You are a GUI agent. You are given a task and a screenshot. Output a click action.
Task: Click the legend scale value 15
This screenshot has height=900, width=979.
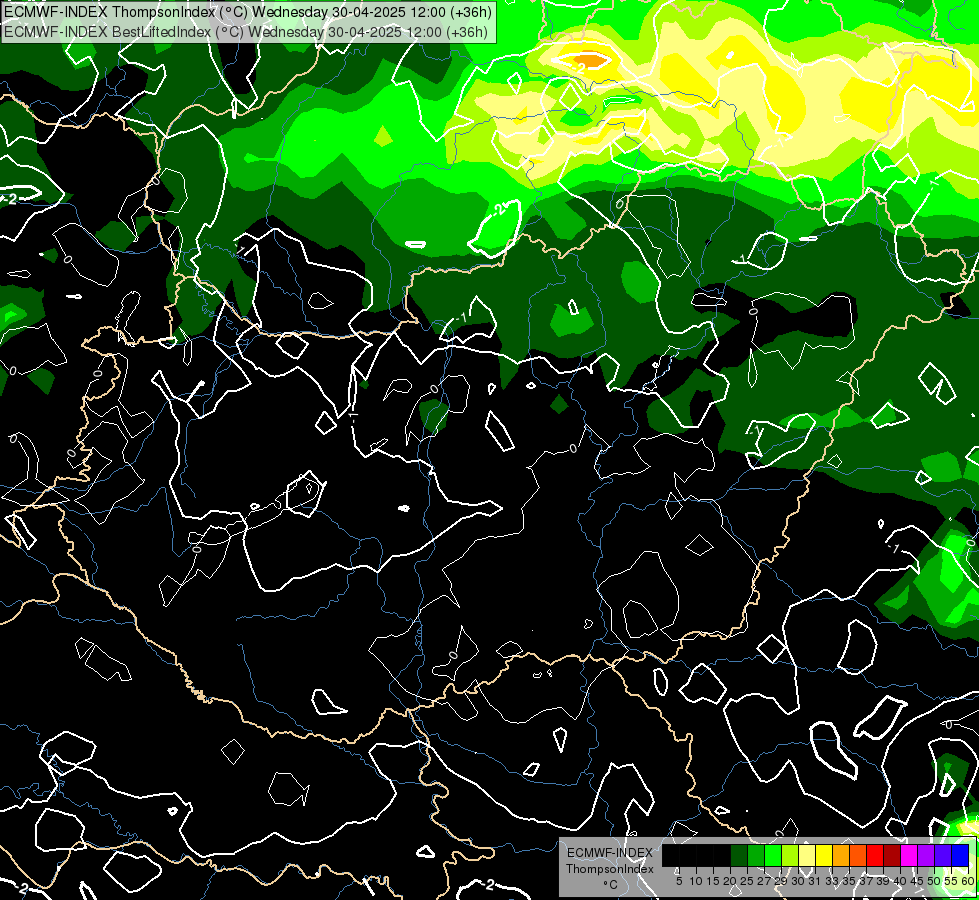[x=713, y=881]
